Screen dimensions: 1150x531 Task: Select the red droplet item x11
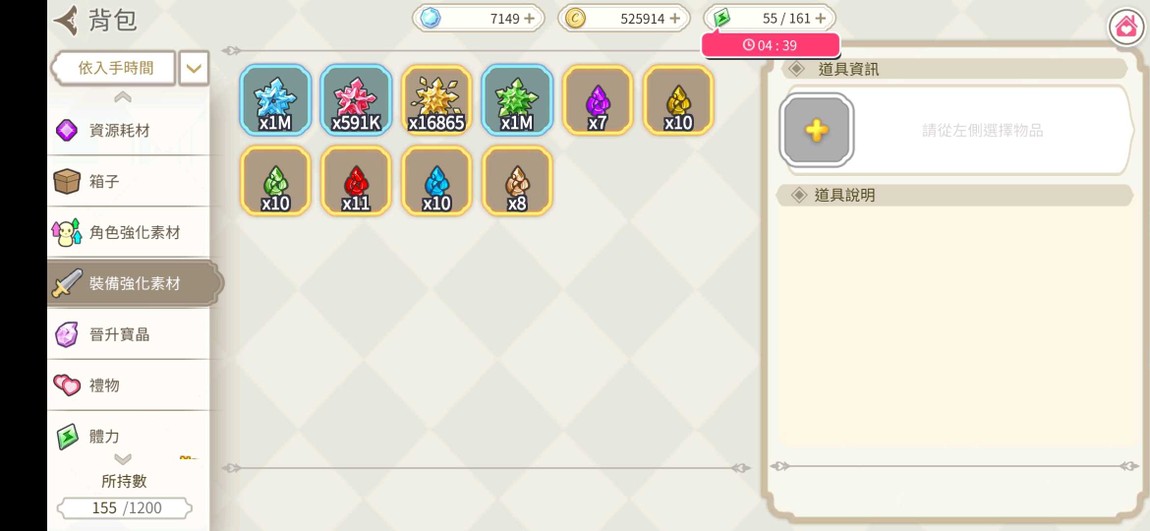pyautogui.click(x=356, y=181)
